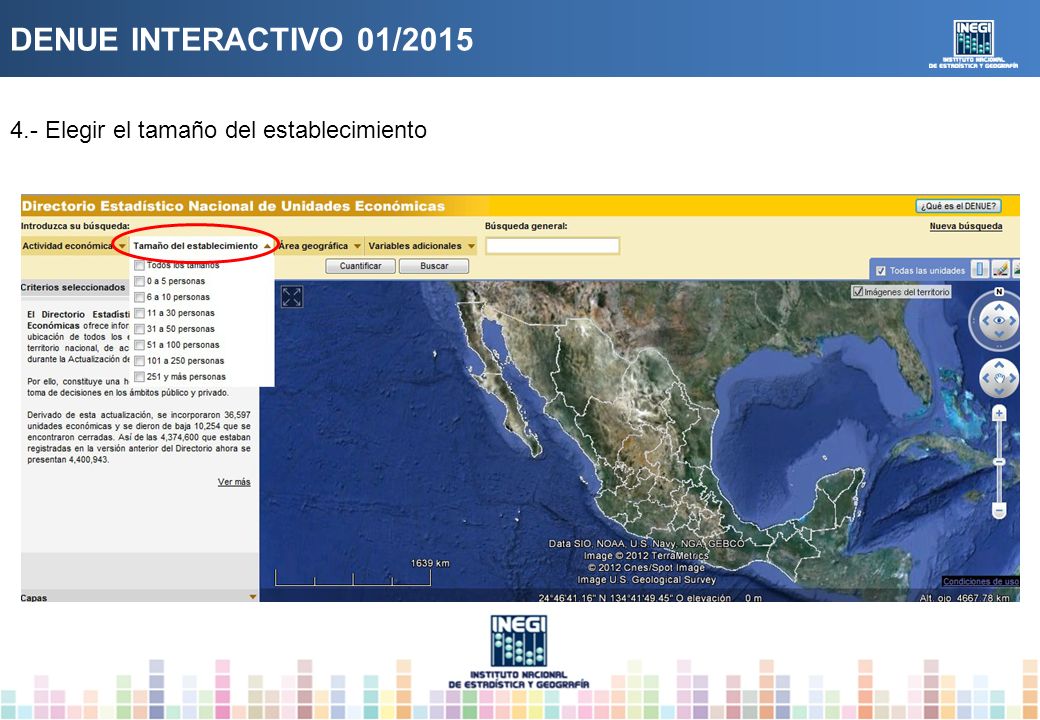This screenshot has width=1040, height=720.
Task: Check the Todos los tamaños checkbox
Action: [x=139, y=265]
